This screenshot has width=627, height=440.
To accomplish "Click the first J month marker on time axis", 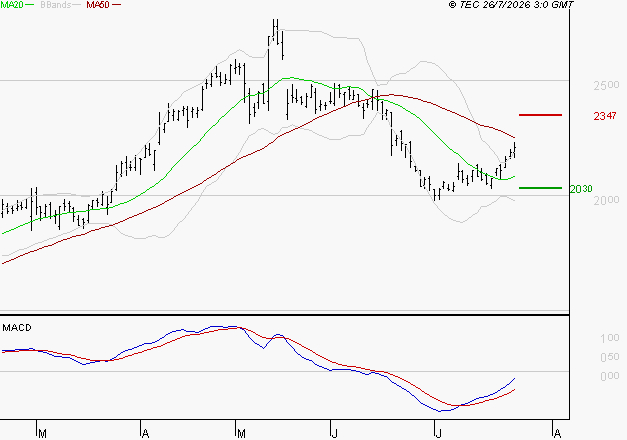I will tap(334, 433).
